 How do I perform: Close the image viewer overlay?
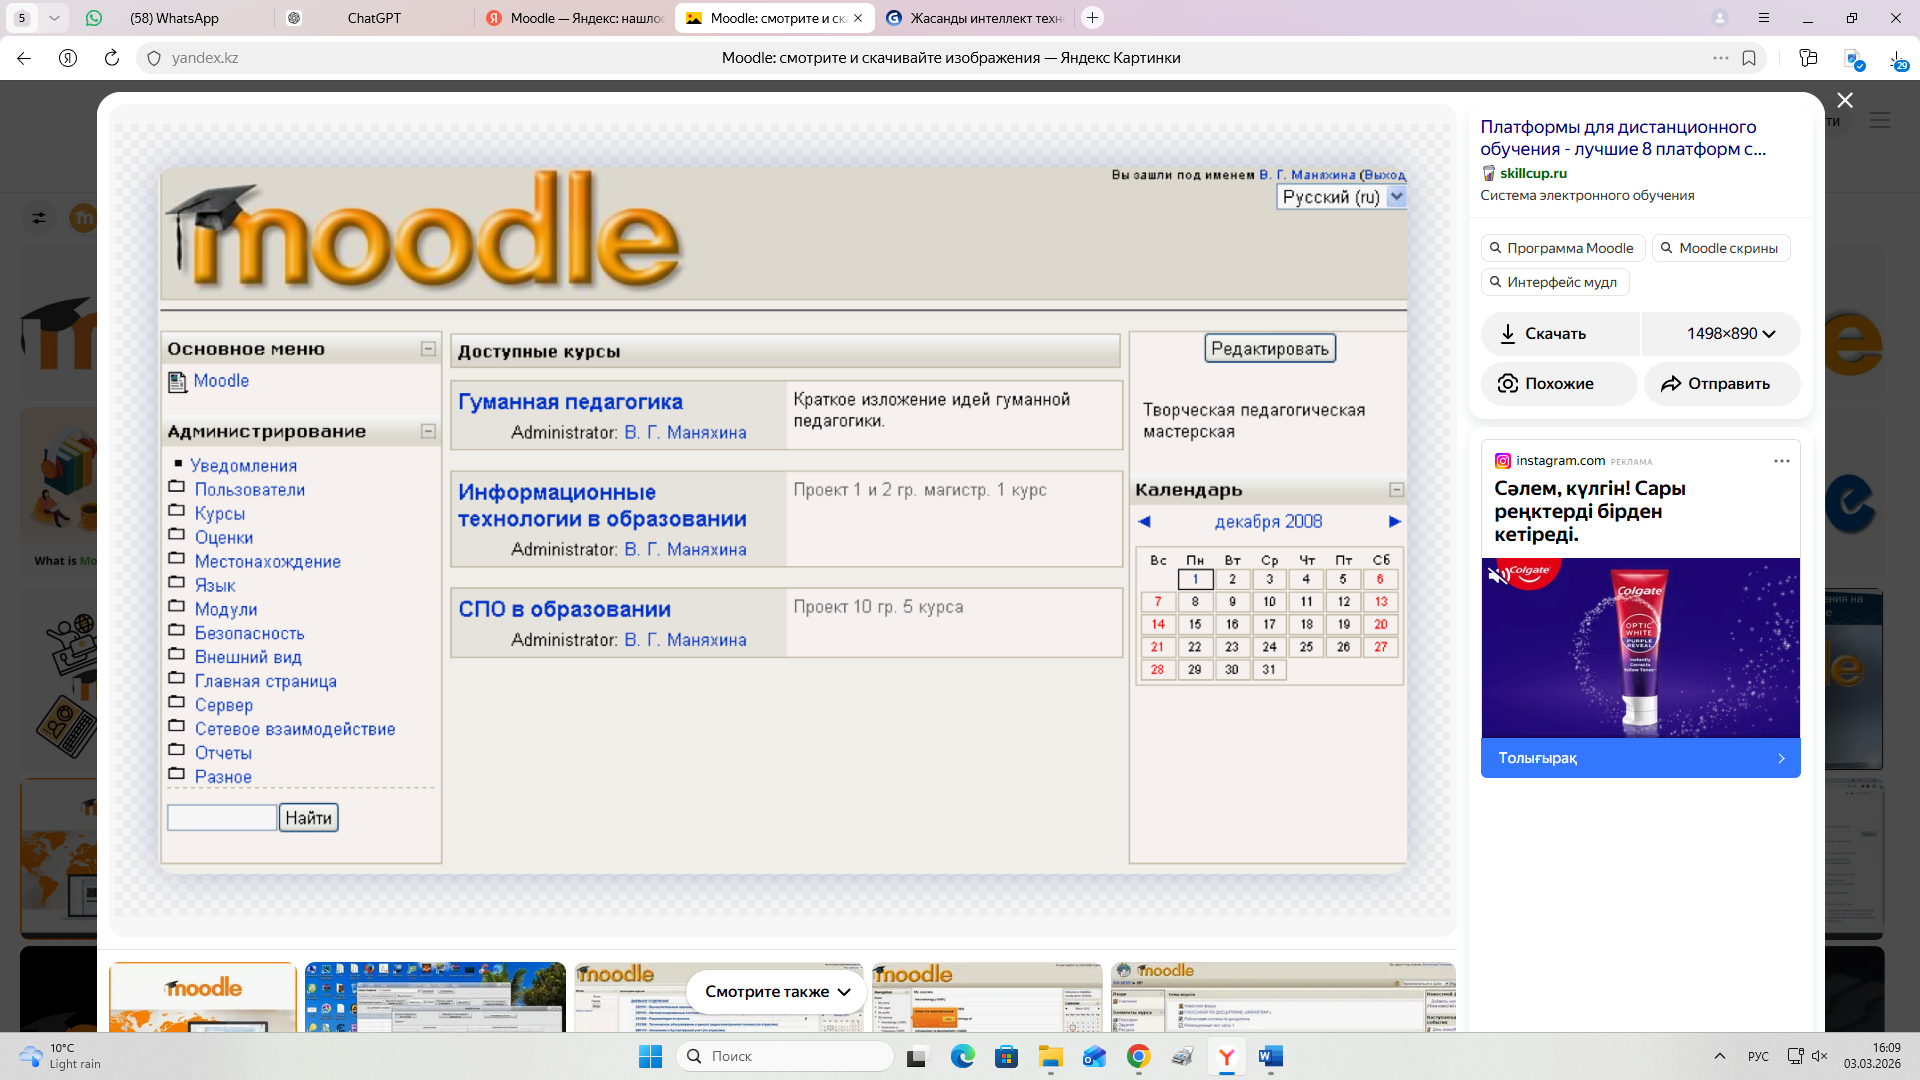point(1845,100)
